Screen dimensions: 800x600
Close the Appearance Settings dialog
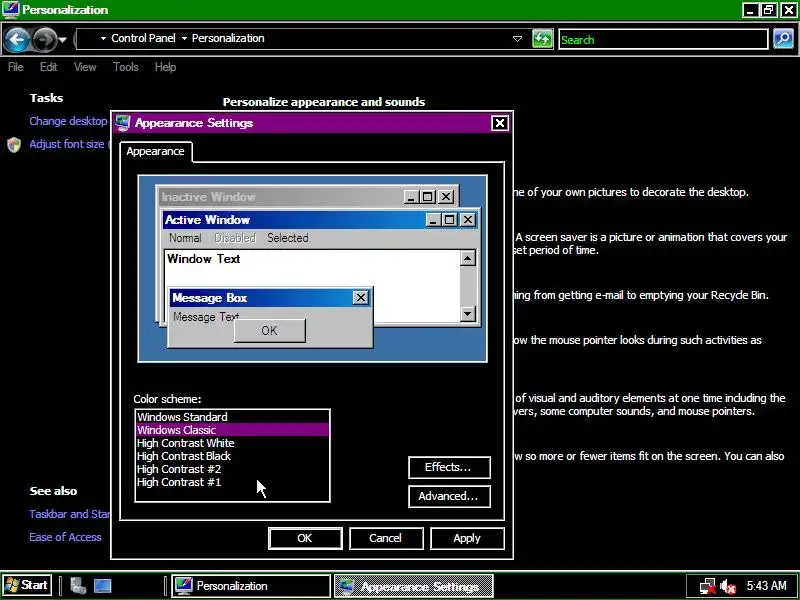pyautogui.click(x=499, y=123)
